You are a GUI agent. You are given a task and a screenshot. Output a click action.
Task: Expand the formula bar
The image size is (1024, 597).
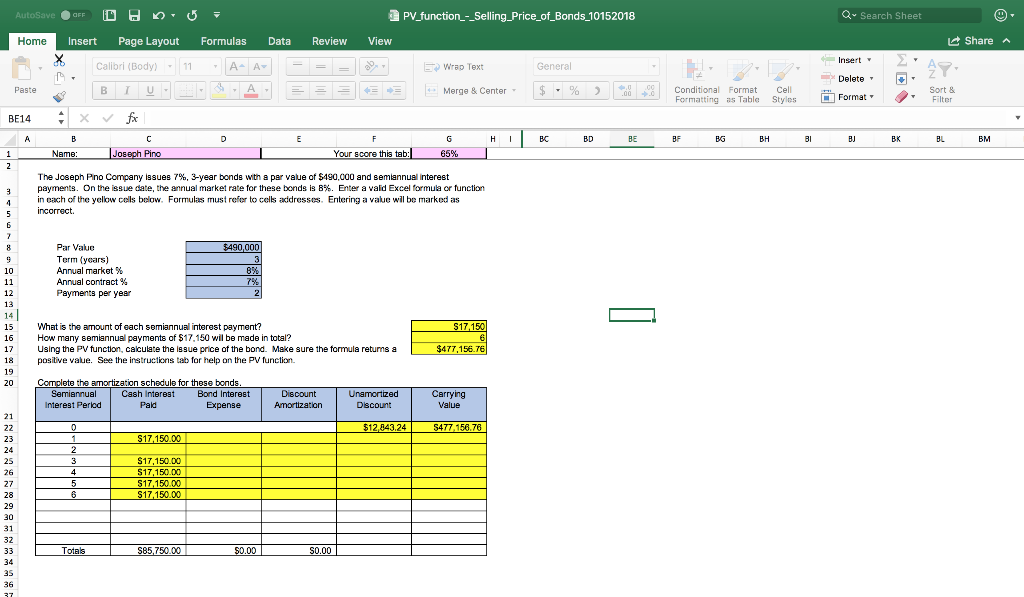[1017, 118]
